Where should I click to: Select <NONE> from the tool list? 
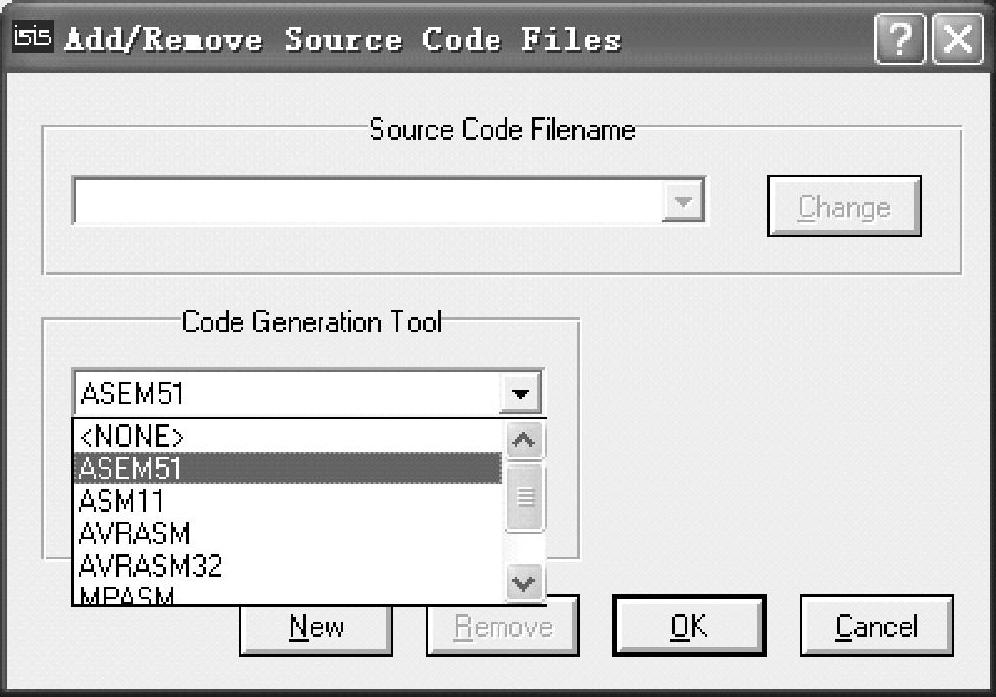coord(289,436)
